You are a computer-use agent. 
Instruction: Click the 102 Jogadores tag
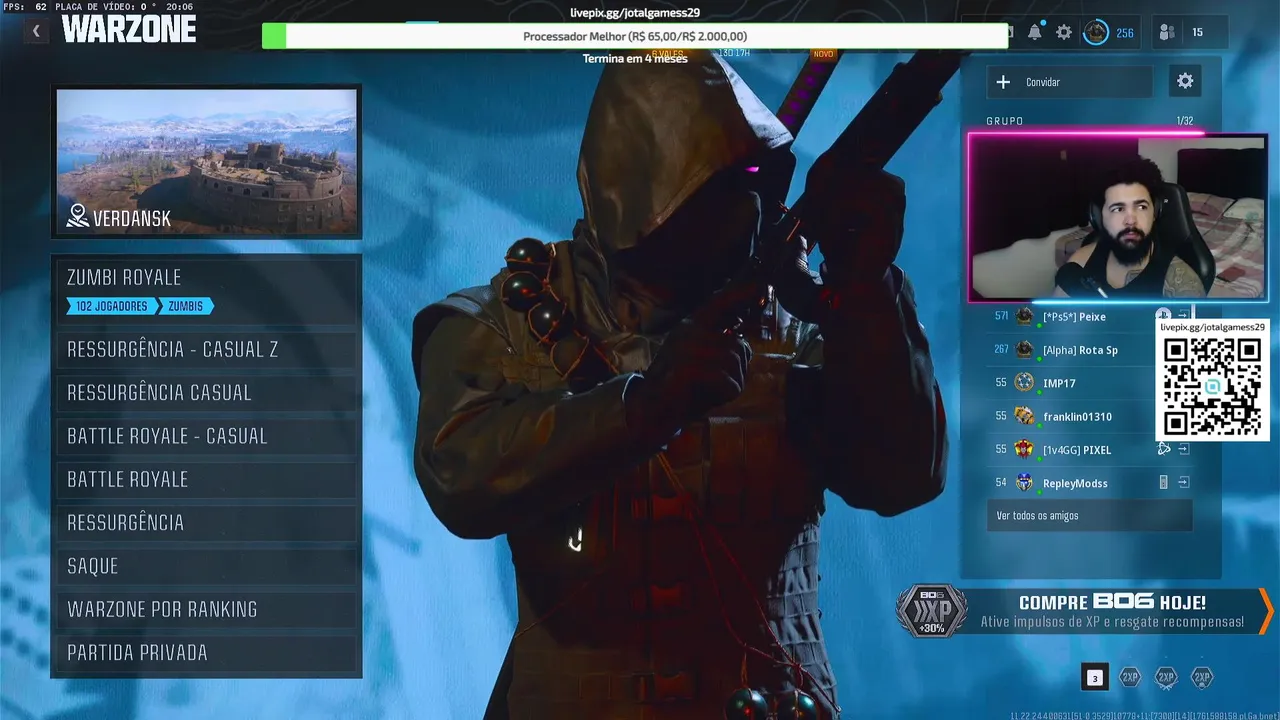point(111,306)
